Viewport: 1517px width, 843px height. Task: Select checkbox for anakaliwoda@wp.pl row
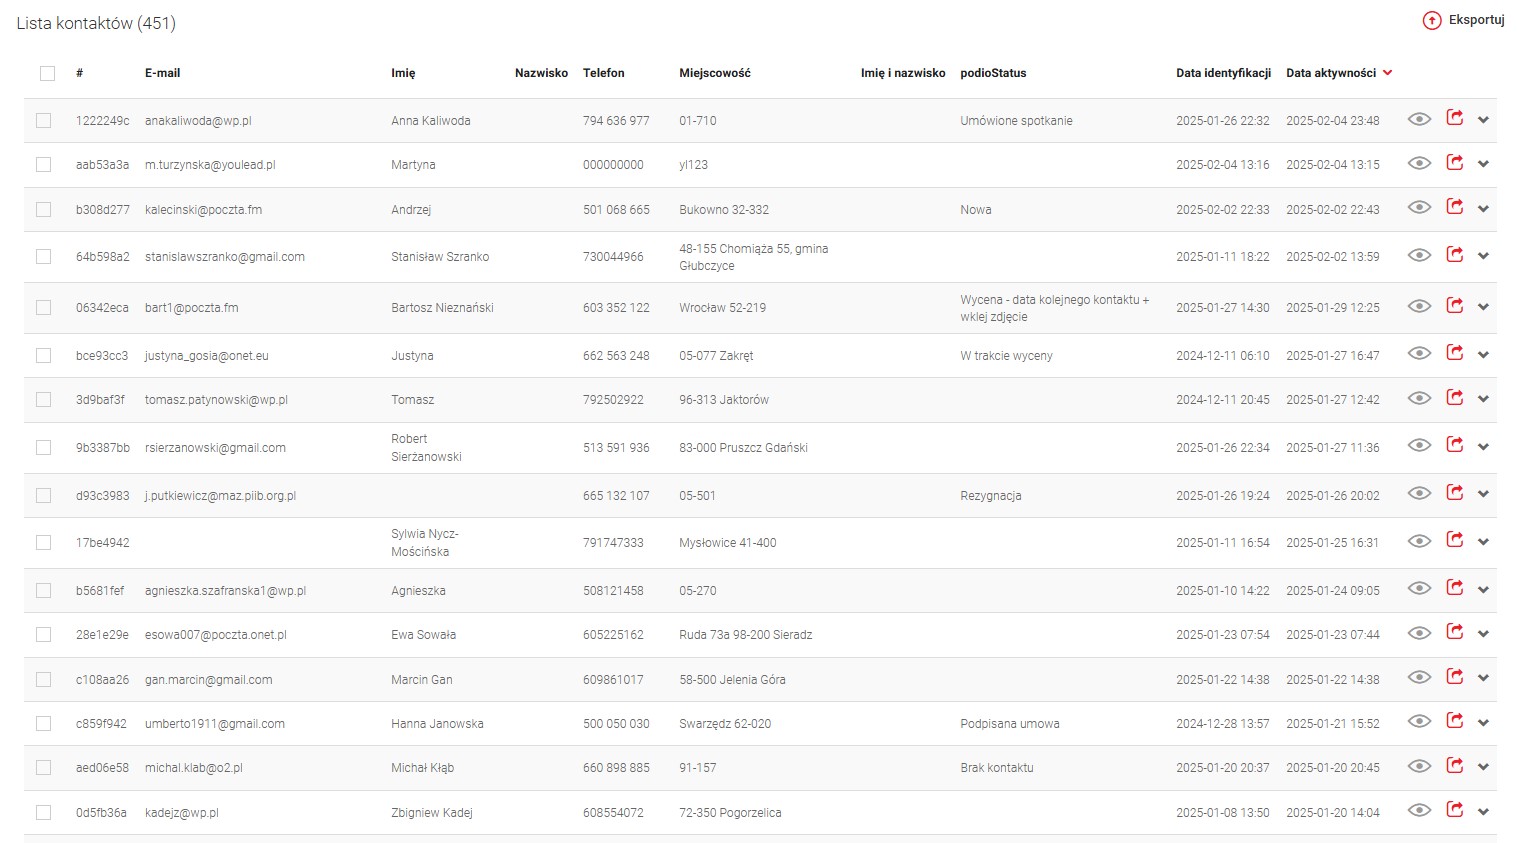tap(44, 121)
